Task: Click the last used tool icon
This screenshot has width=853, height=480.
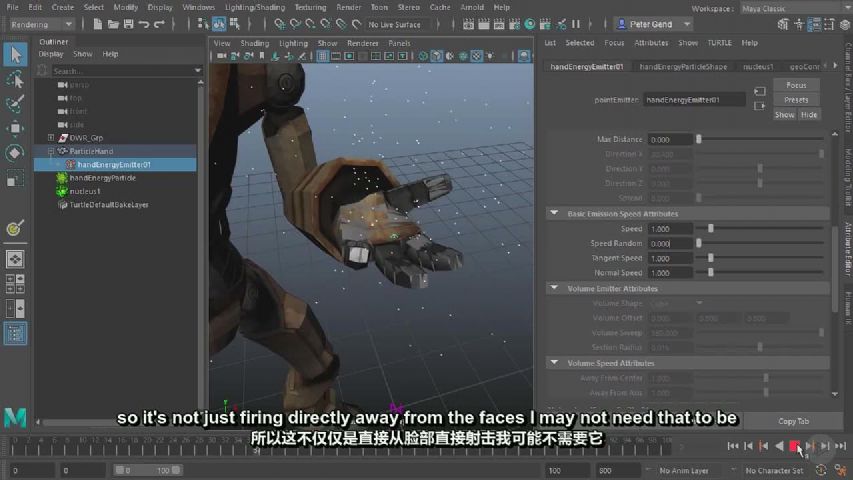Action: point(15,228)
